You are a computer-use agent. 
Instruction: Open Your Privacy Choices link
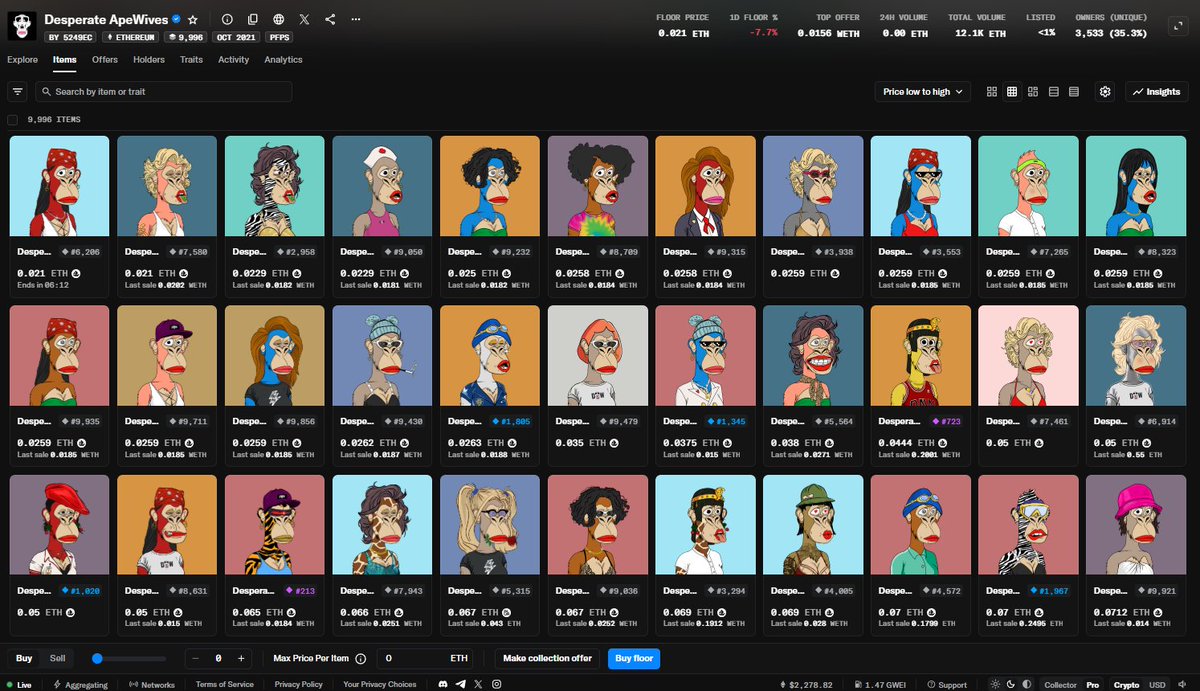[x=380, y=685]
